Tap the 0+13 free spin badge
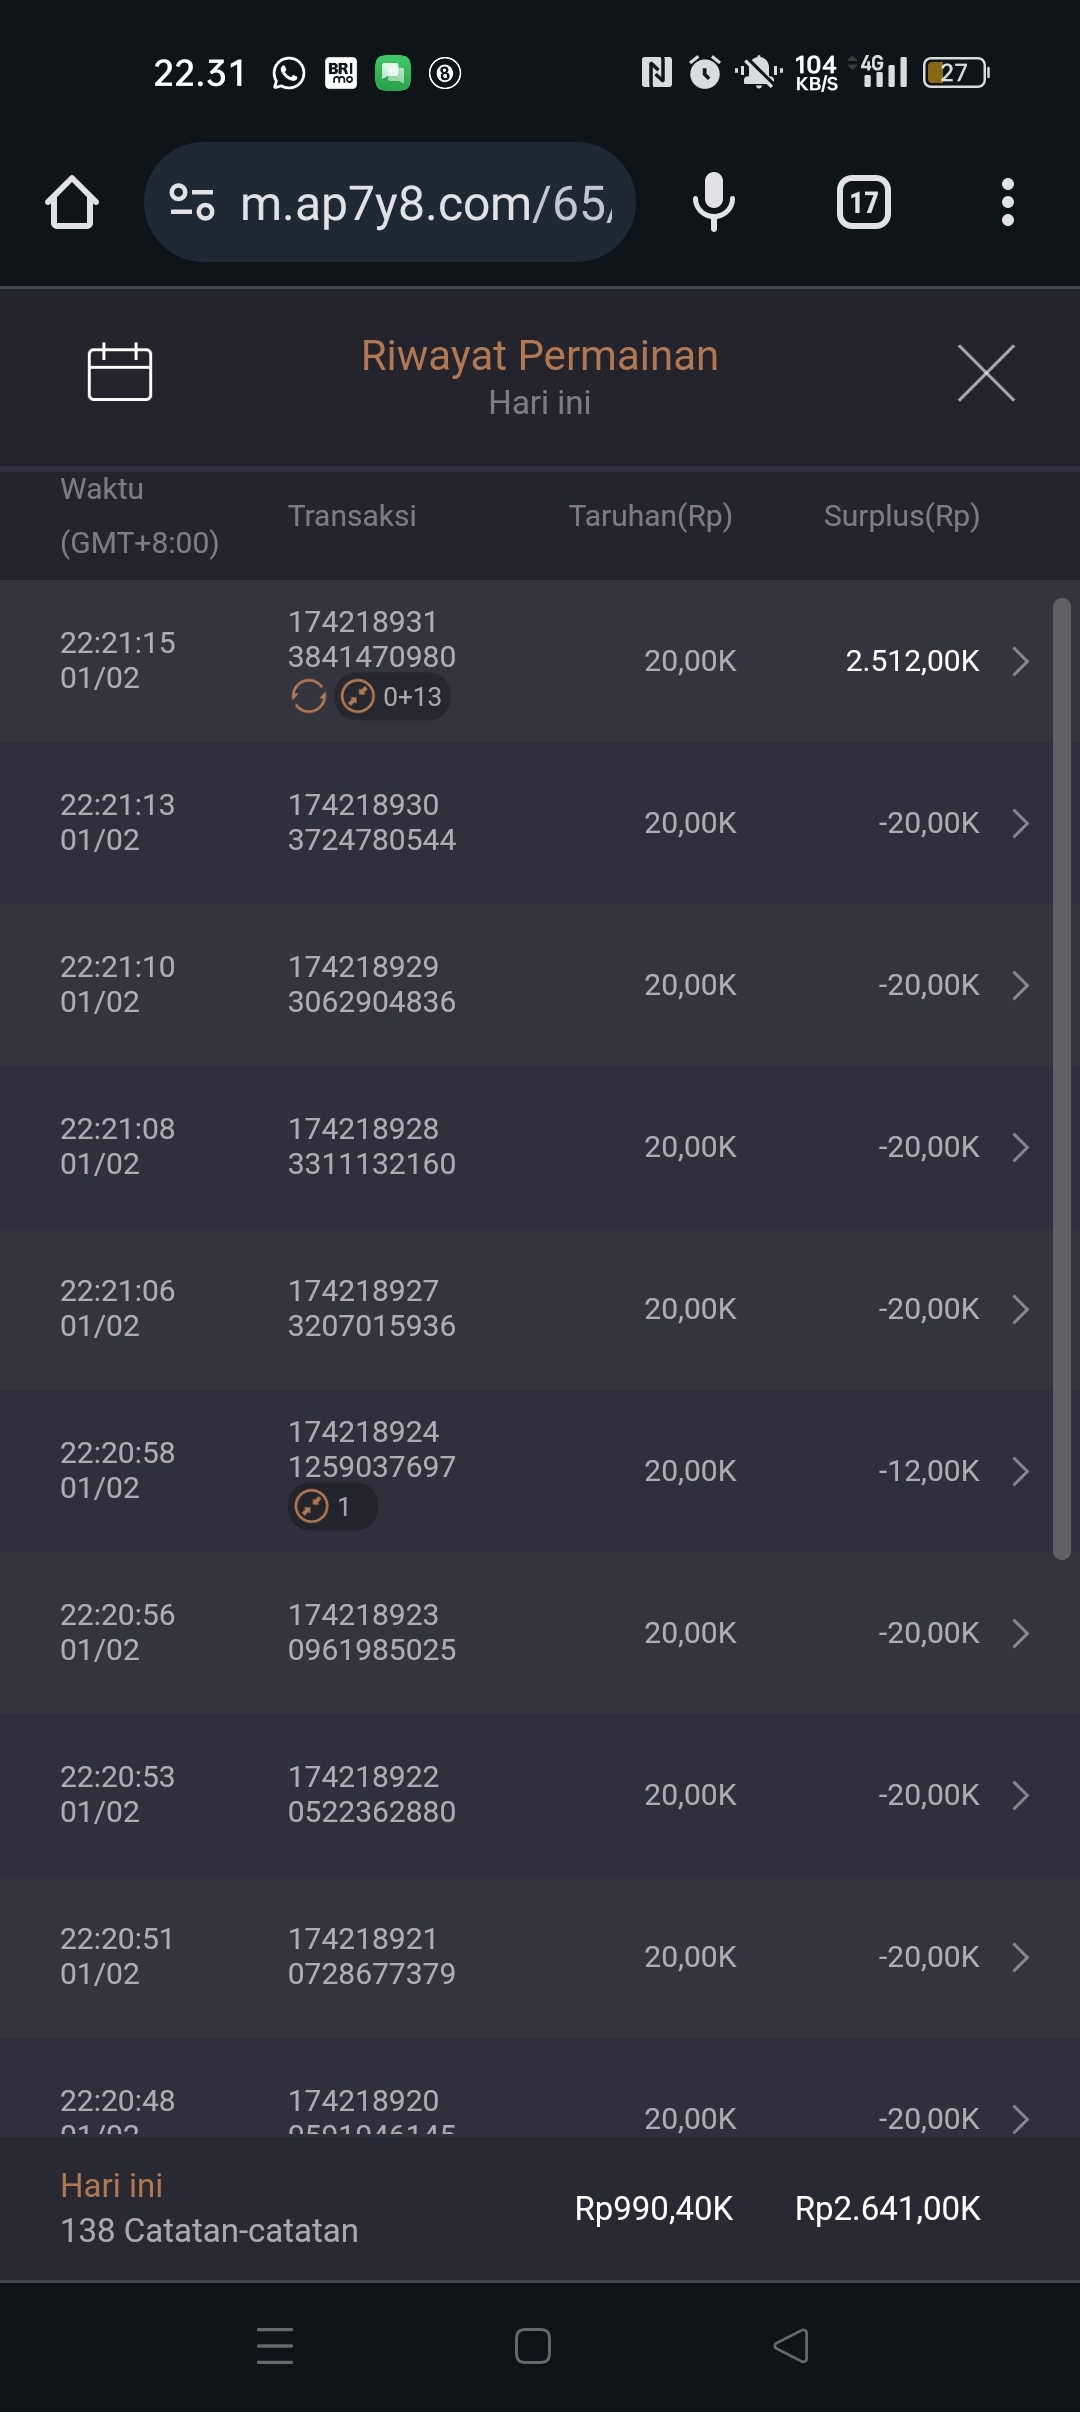This screenshot has width=1080, height=2412. (393, 696)
